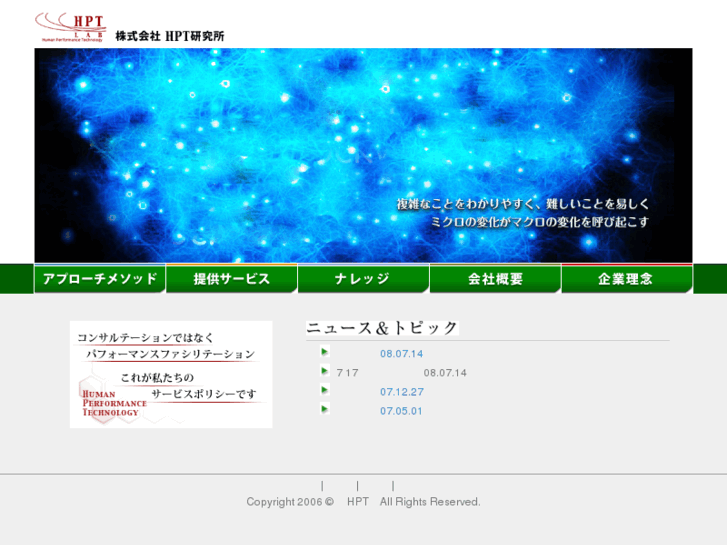Open the news link dated 07.12.27

coord(402,392)
